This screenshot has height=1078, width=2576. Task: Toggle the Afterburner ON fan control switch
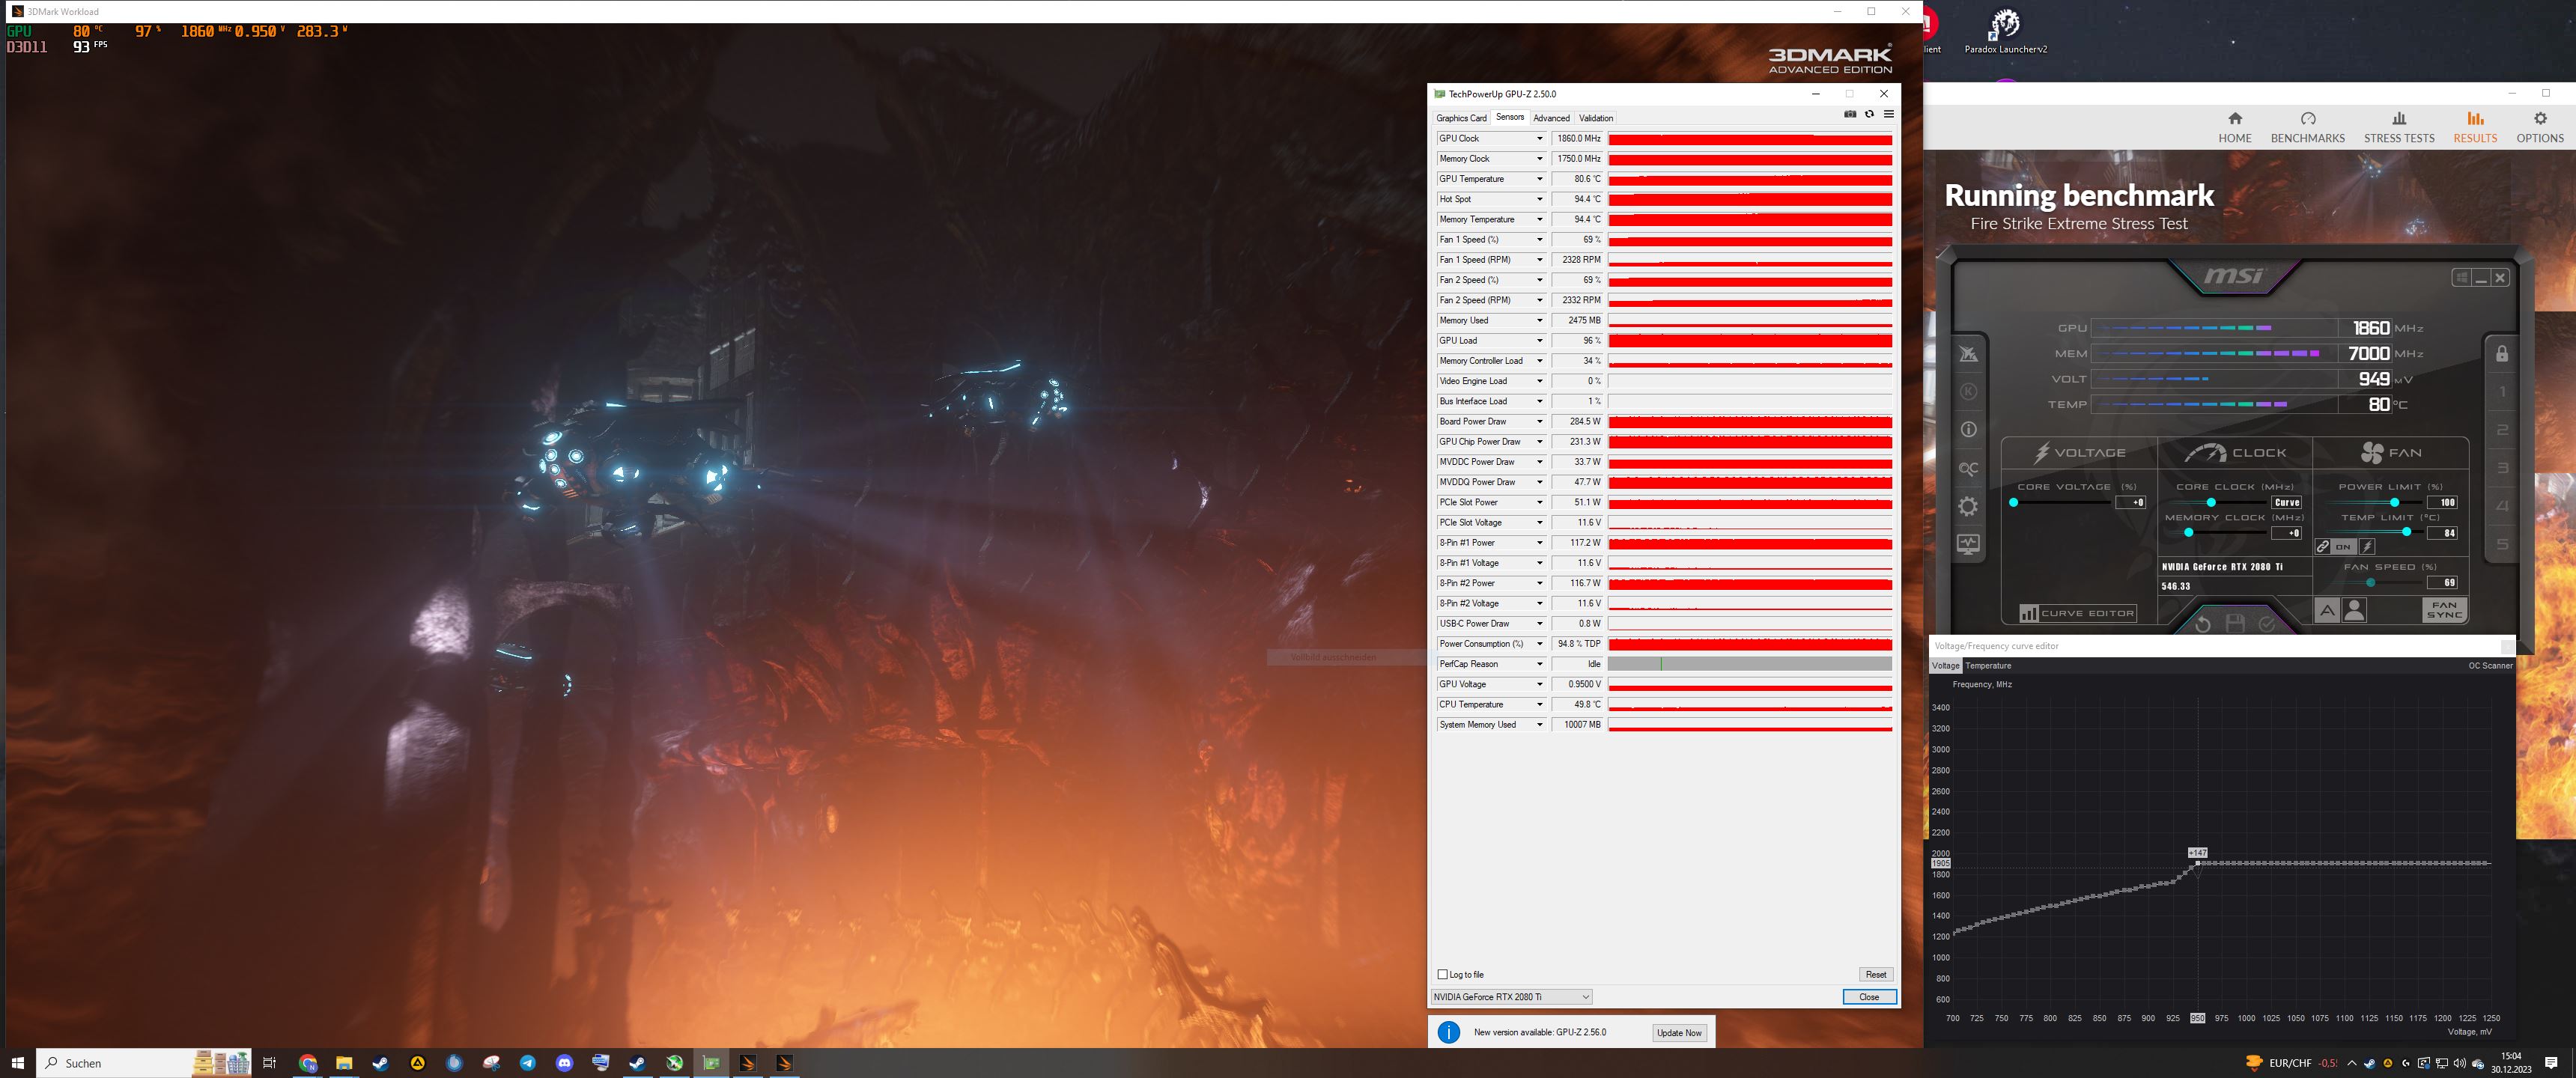pyautogui.click(x=2344, y=547)
